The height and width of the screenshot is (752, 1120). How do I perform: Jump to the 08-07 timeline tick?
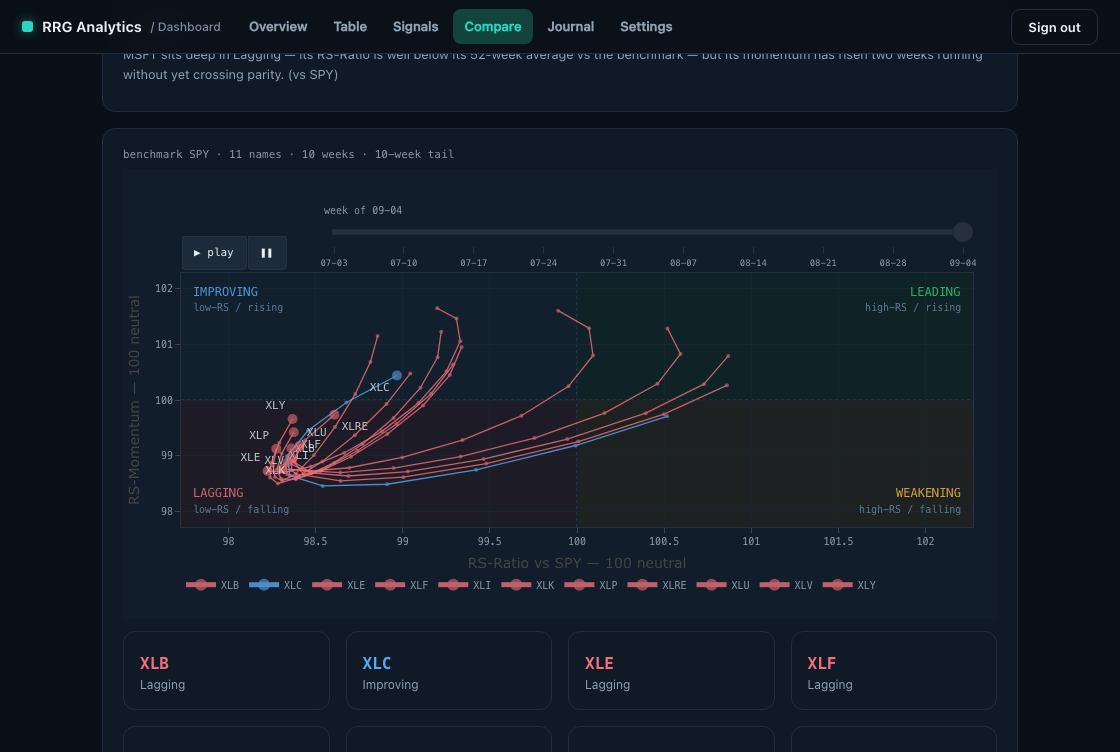point(683,263)
